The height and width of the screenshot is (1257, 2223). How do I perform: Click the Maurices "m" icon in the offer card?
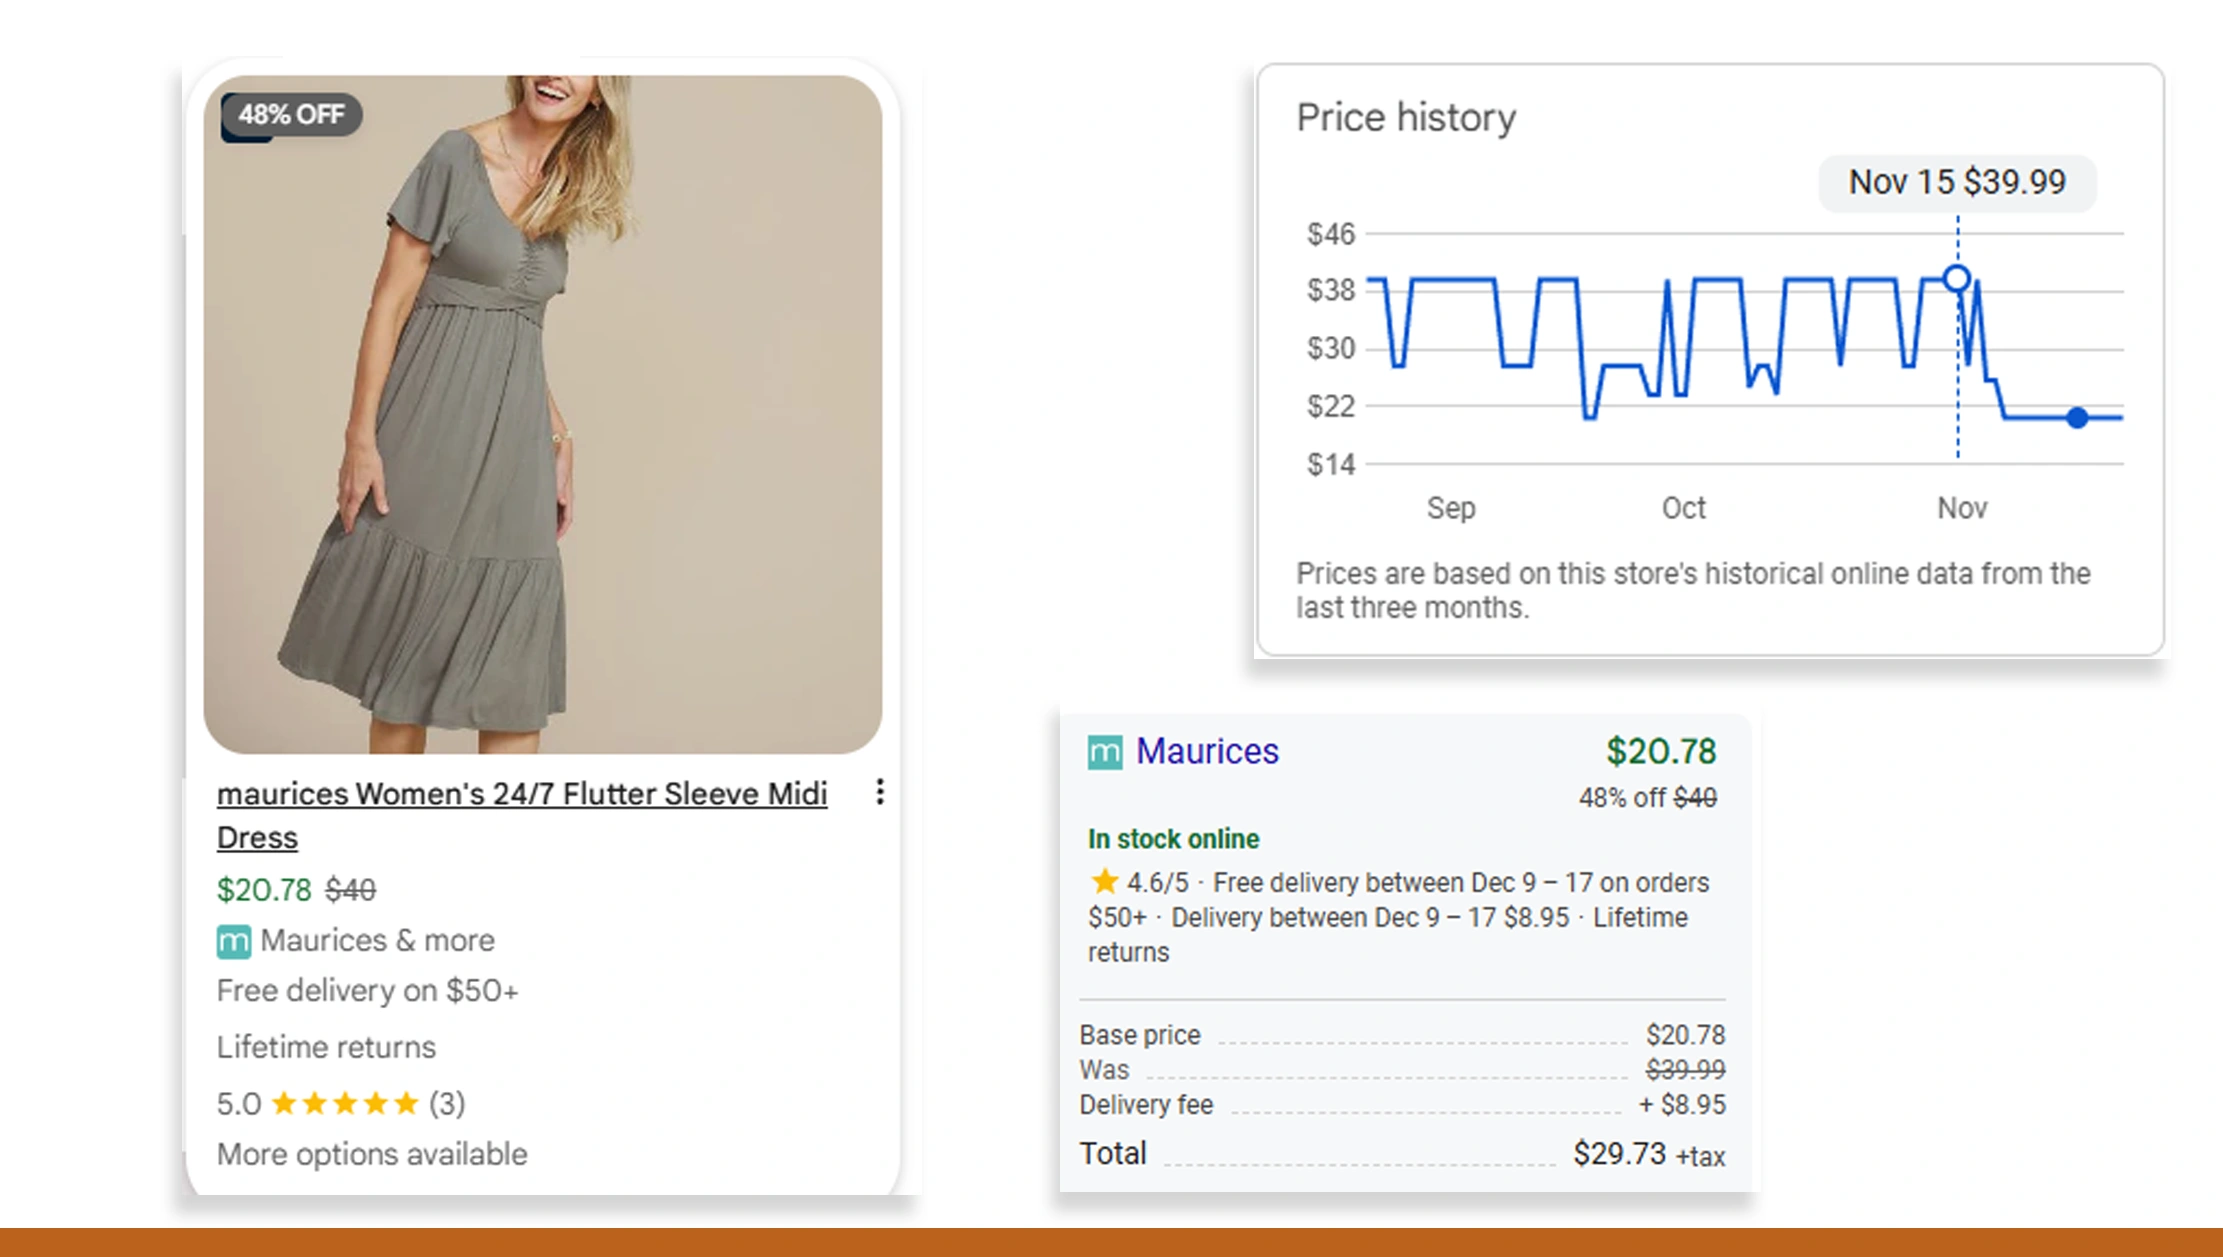click(1104, 752)
